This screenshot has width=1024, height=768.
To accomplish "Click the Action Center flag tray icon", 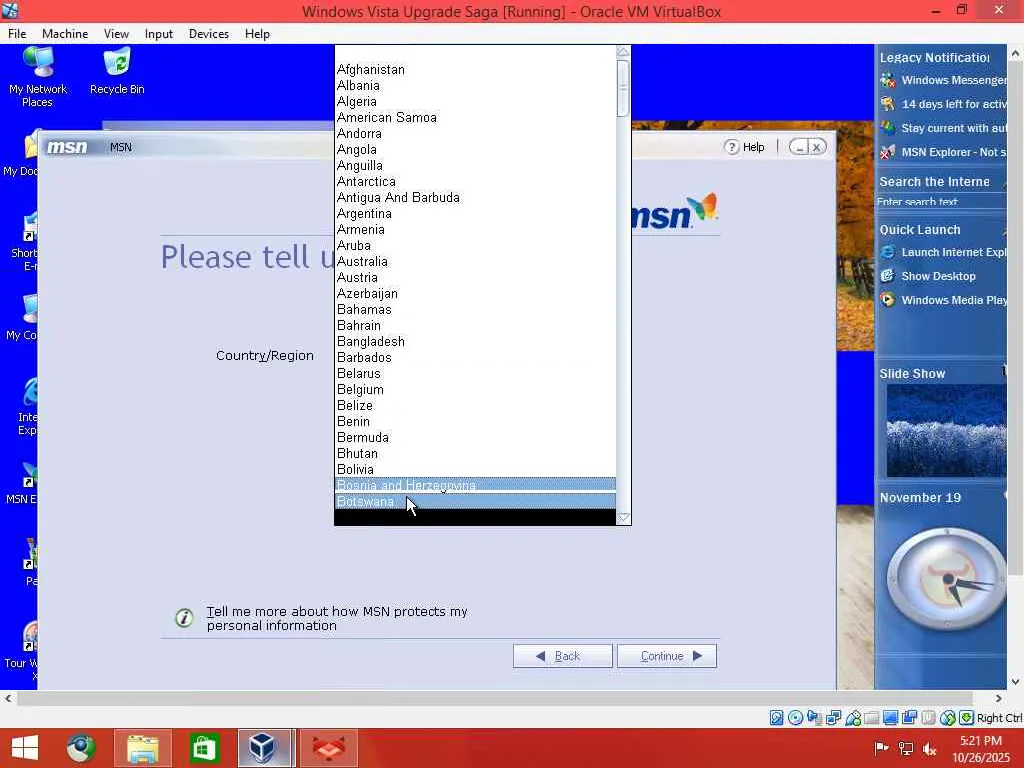I will (x=881, y=749).
